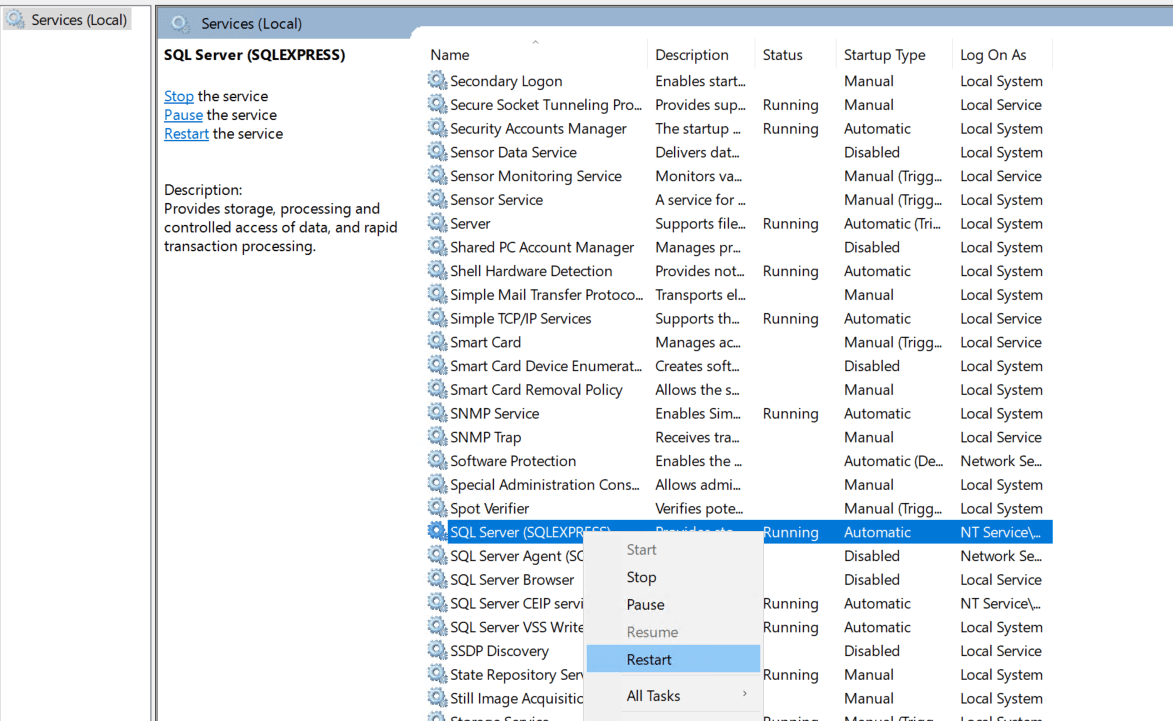Screen dimensions: 1173x721
Task: Click the gear icon beside Secondary Logon
Action: coord(437,81)
